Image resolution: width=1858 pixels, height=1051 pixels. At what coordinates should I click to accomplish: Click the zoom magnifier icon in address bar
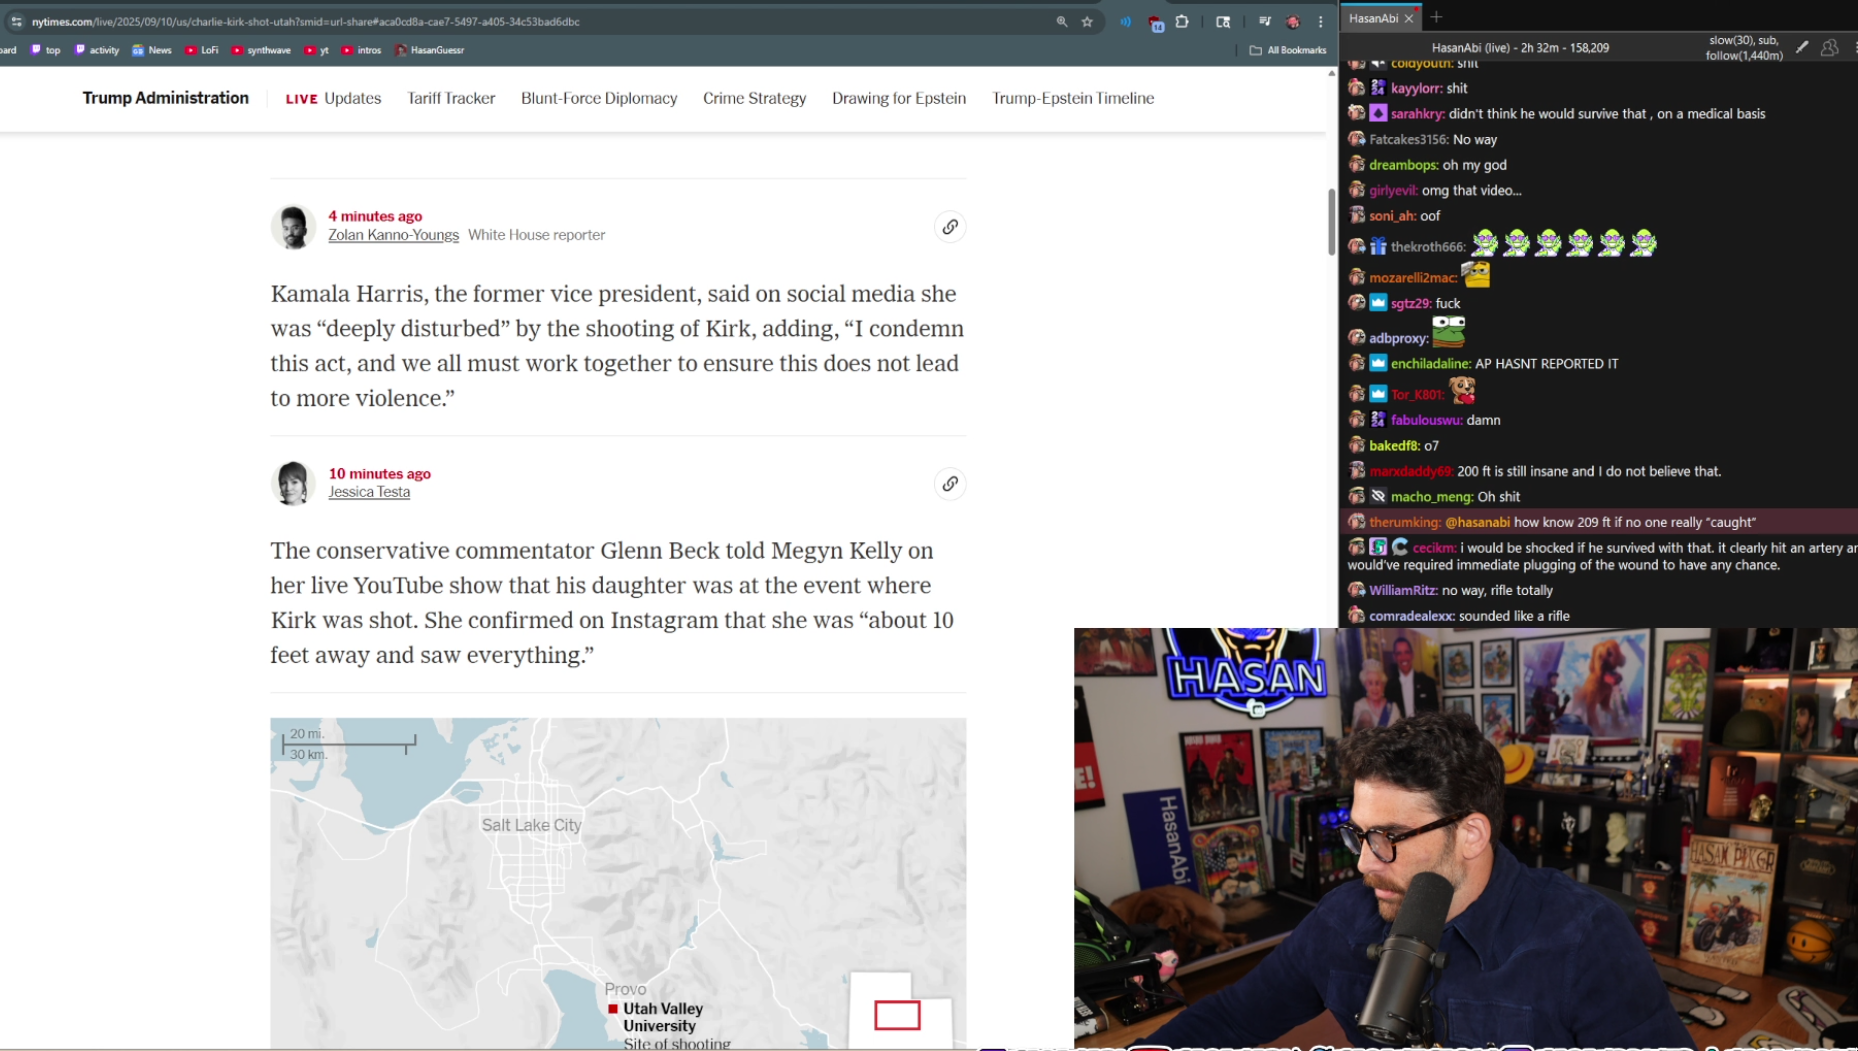point(1062,21)
